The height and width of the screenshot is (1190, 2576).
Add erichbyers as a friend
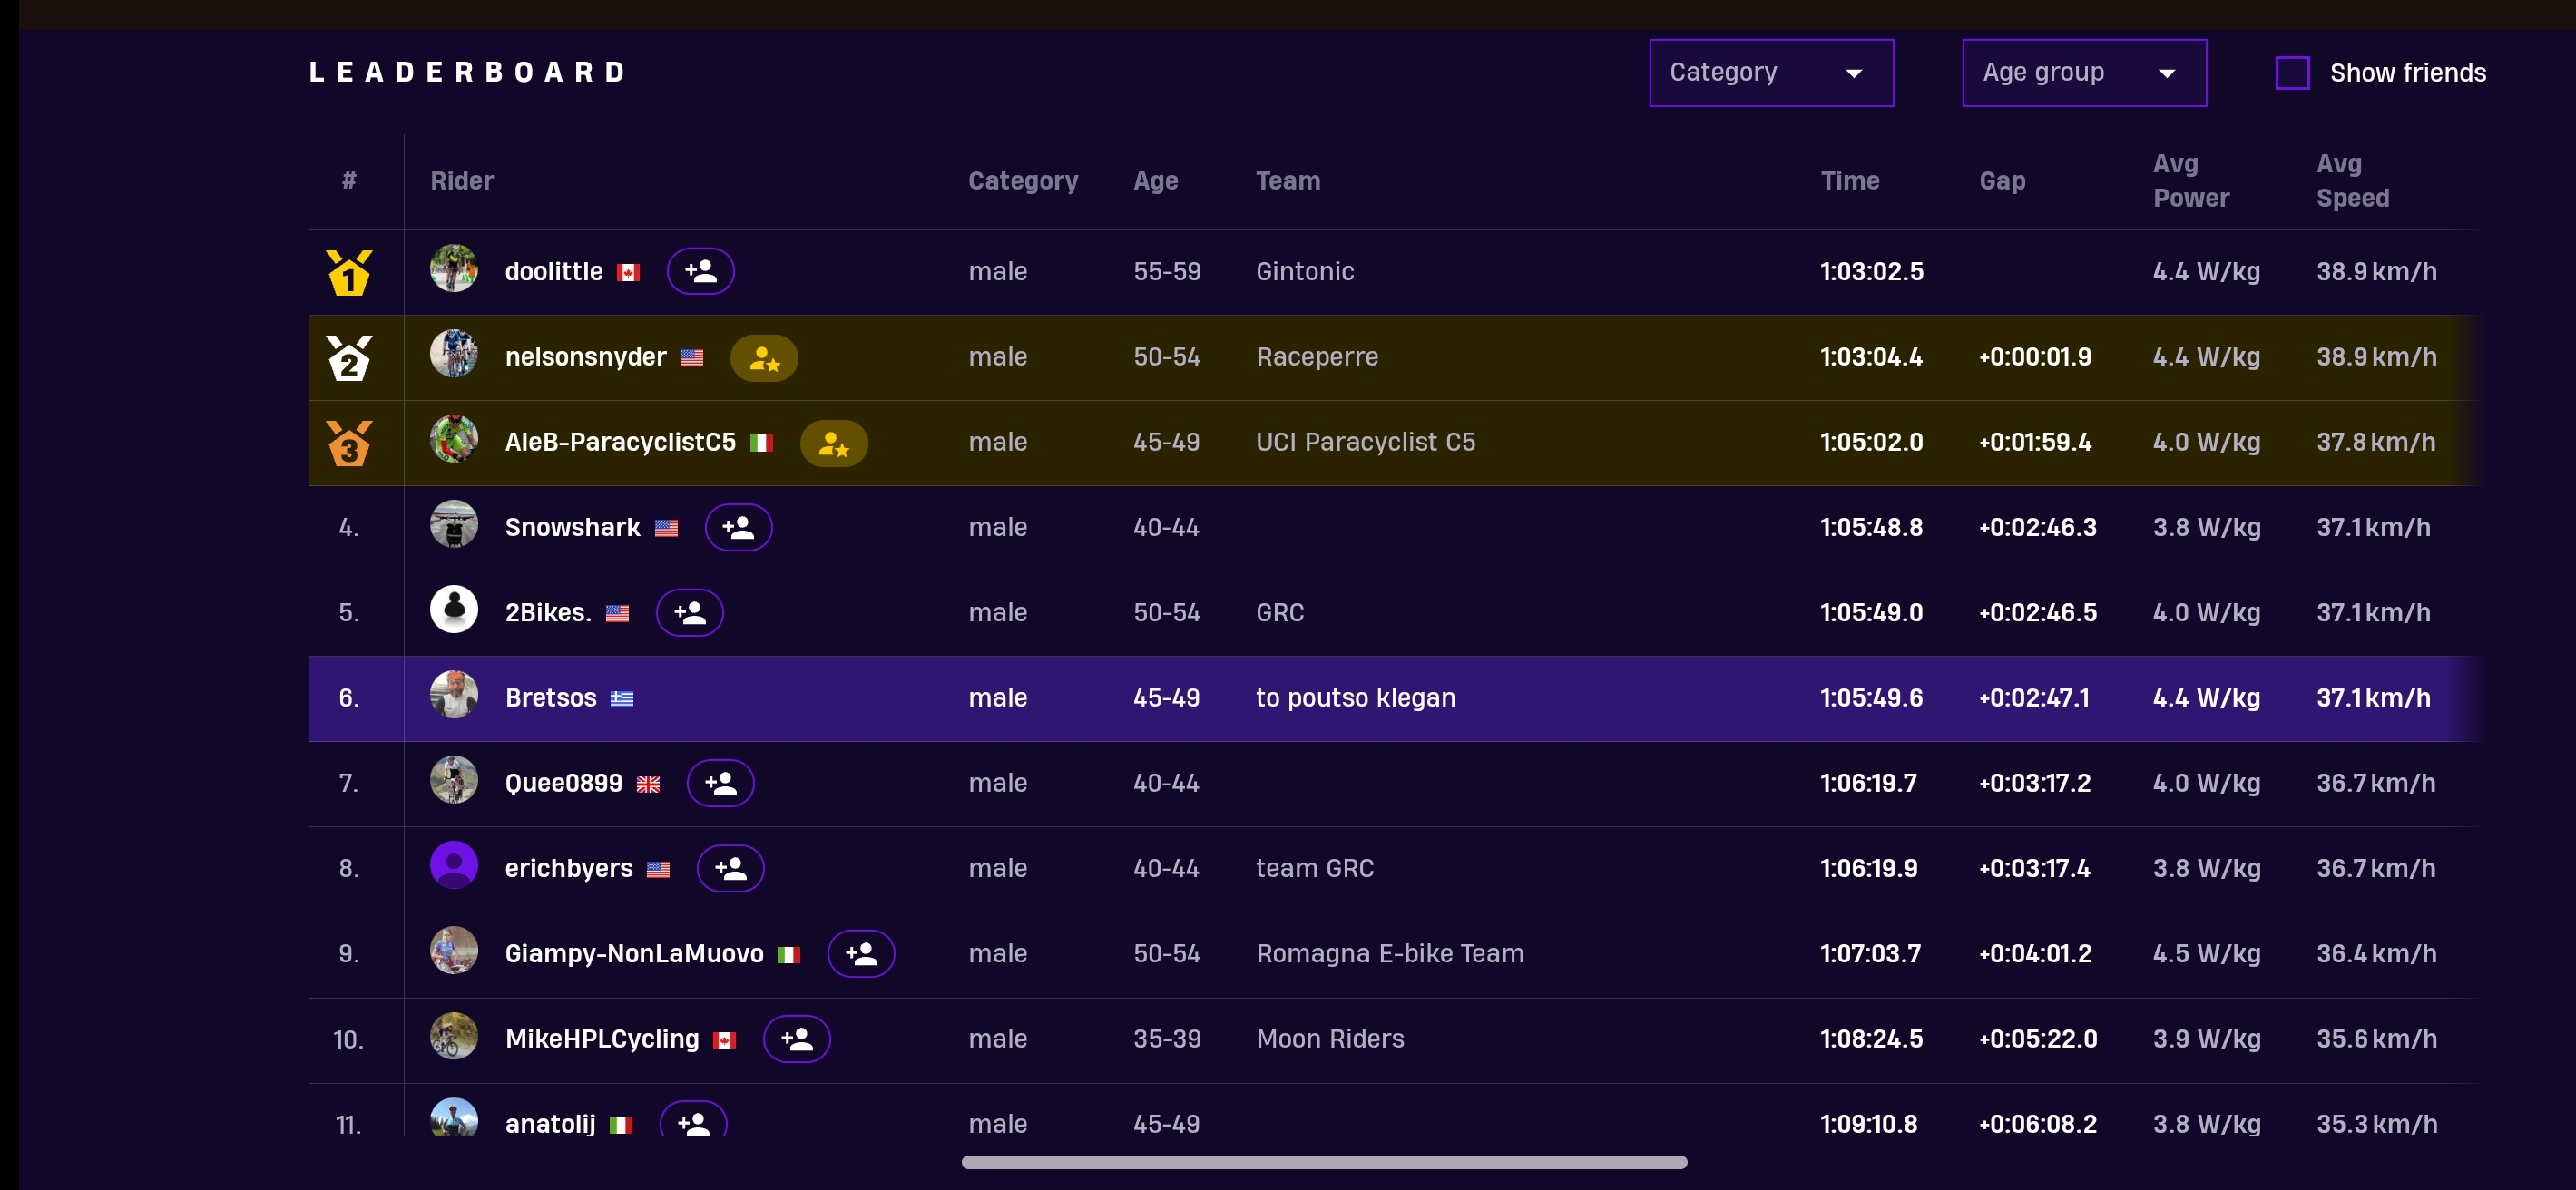(730, 868)
